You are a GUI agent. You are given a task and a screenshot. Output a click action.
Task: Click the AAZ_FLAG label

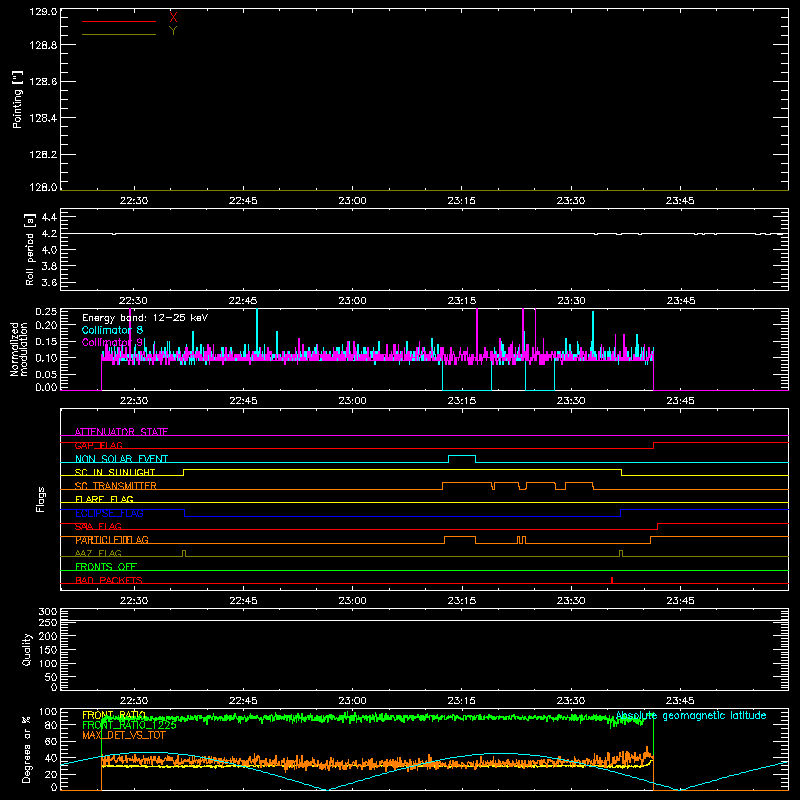tap(98, 553)
